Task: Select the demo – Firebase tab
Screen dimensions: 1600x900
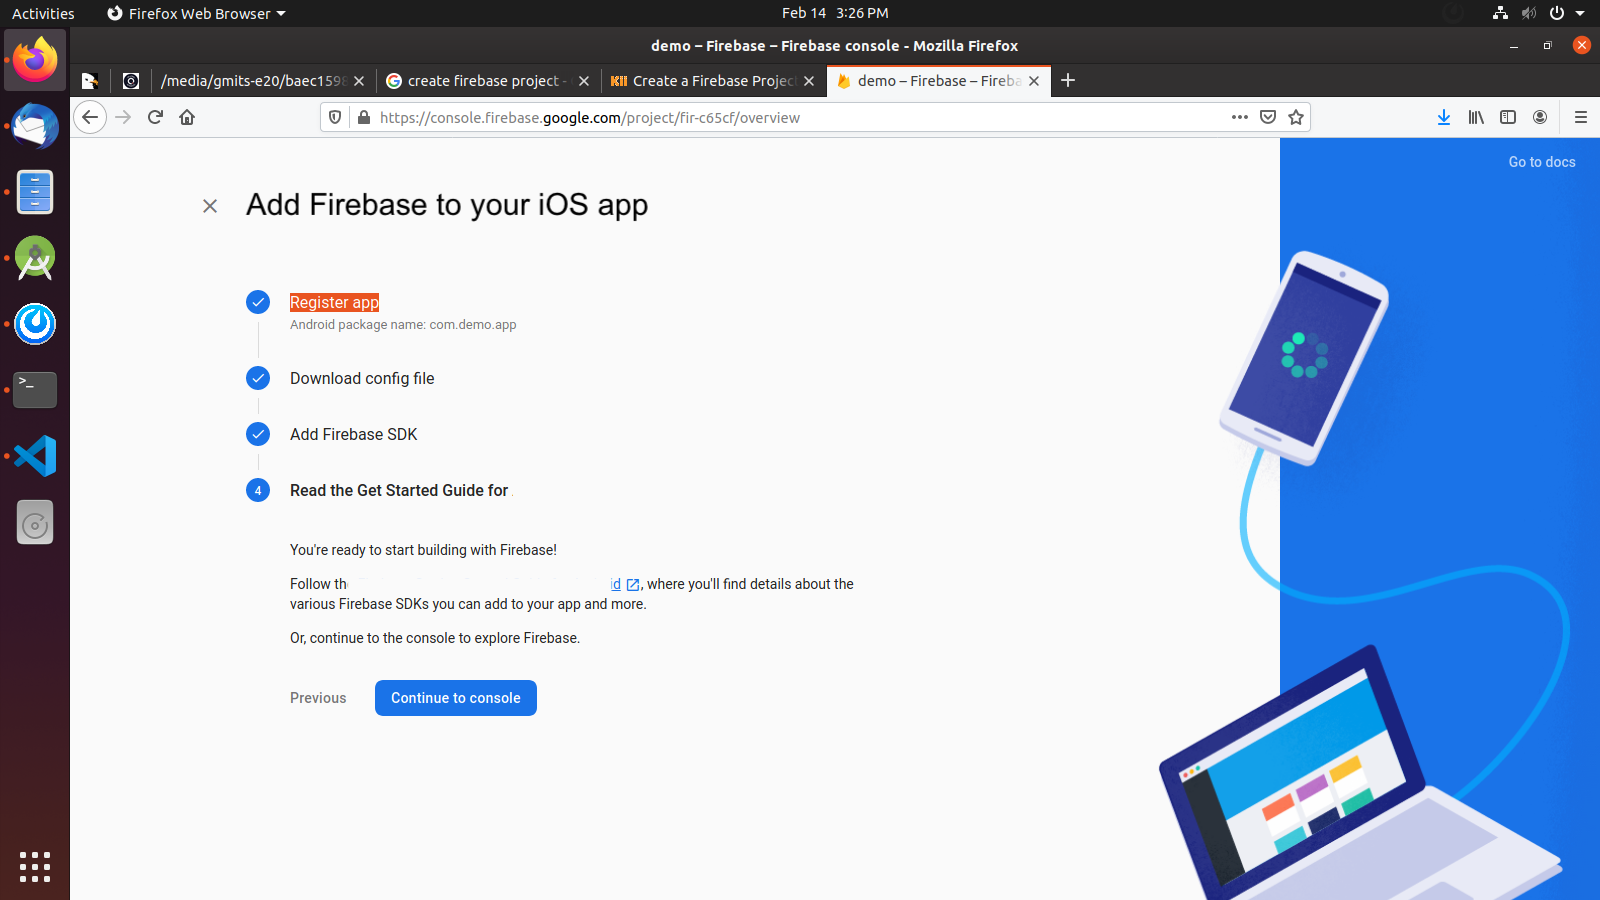Action: pyautogui.click(x=939, y=81)
